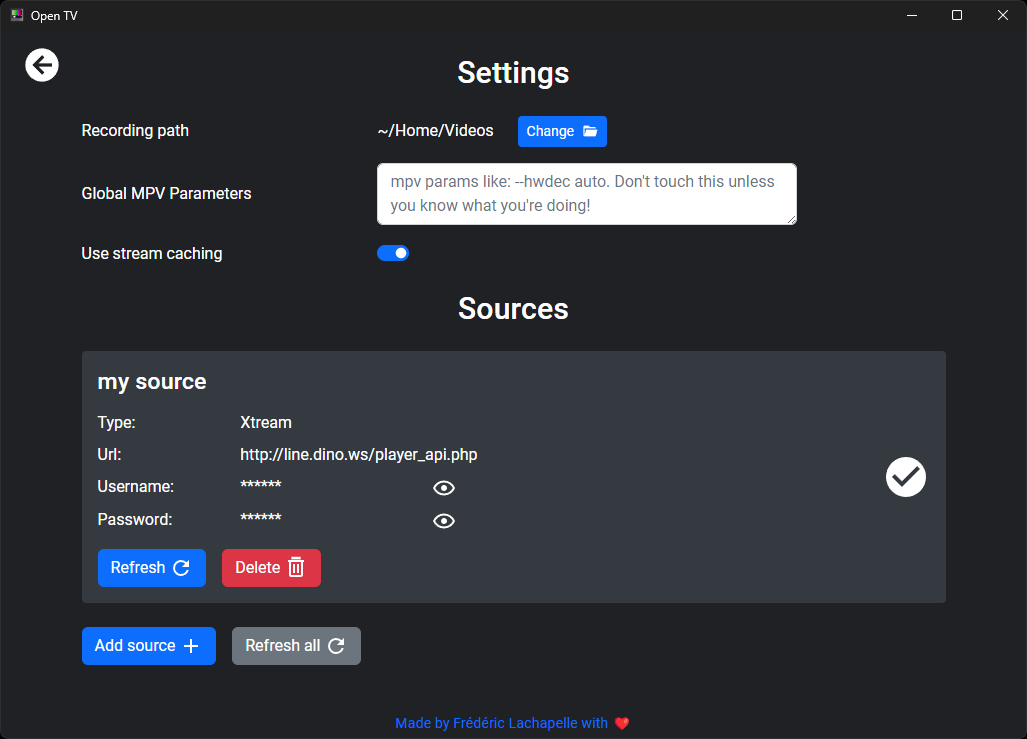This screenshot has height=739, width=1027.
Task: Click the Change button for Recording path
Action: (562, 131)
